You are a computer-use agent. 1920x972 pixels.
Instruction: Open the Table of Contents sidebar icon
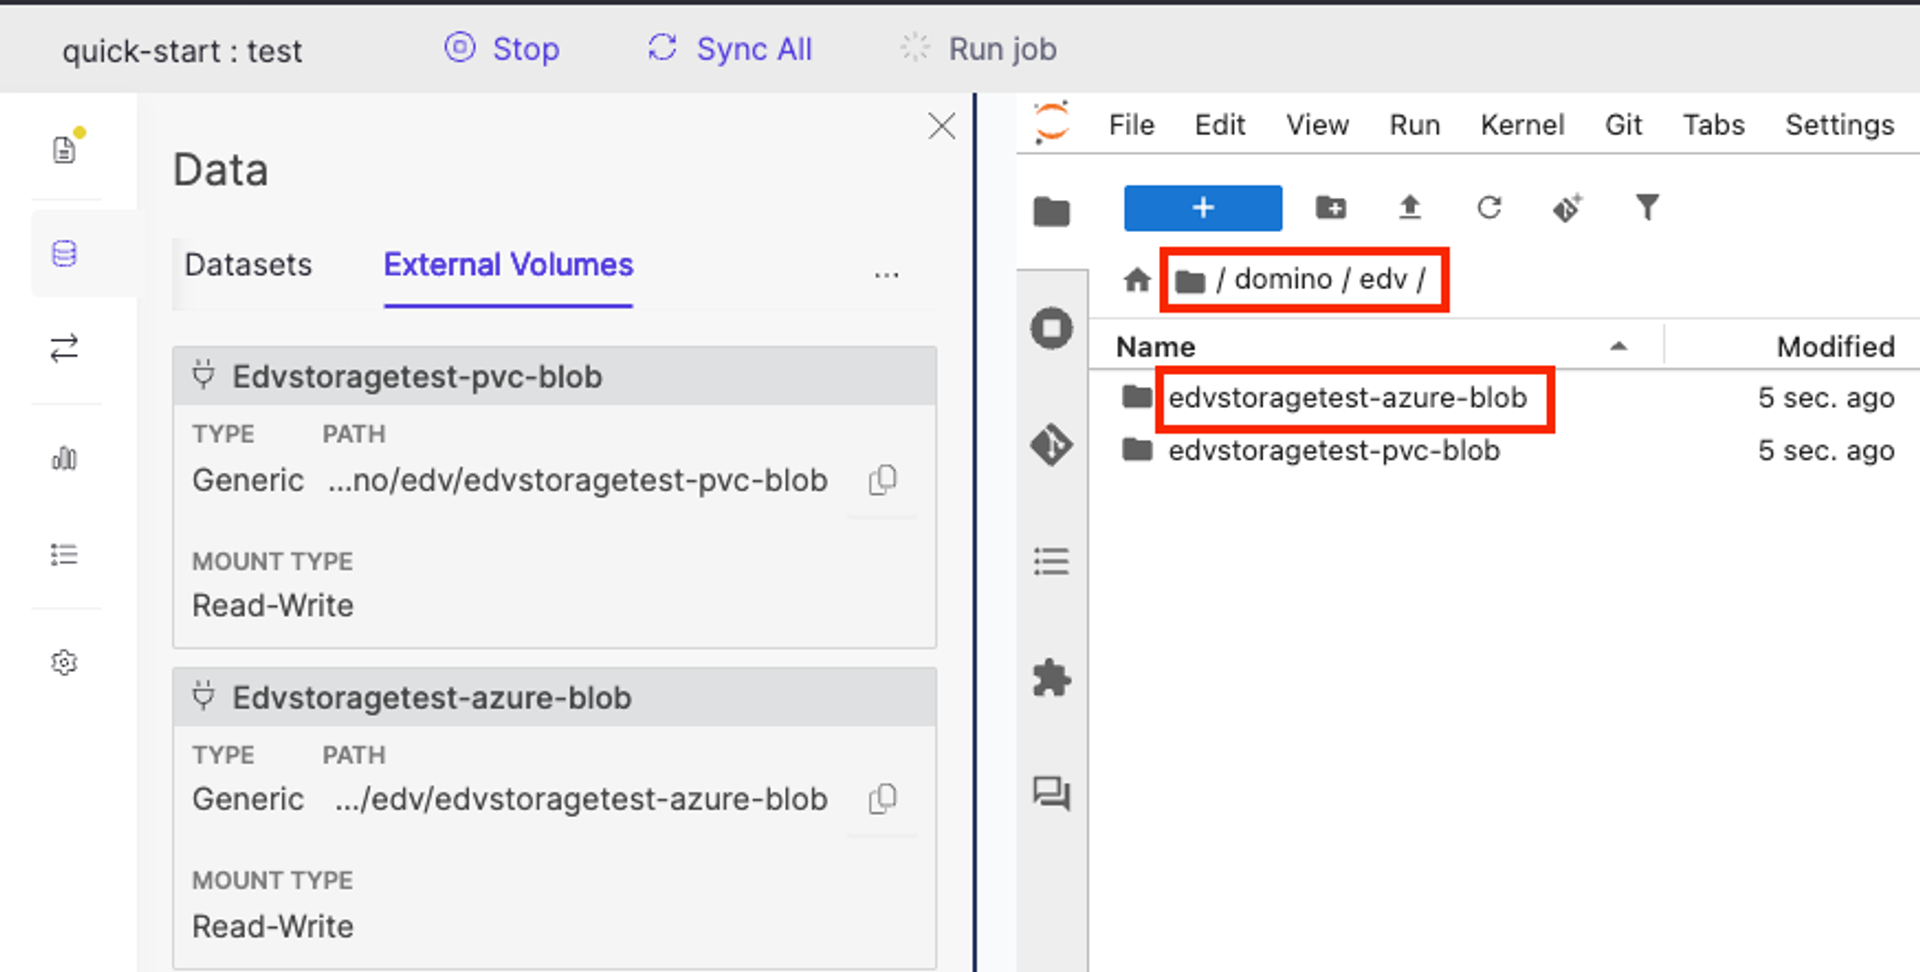(1052, 561)
